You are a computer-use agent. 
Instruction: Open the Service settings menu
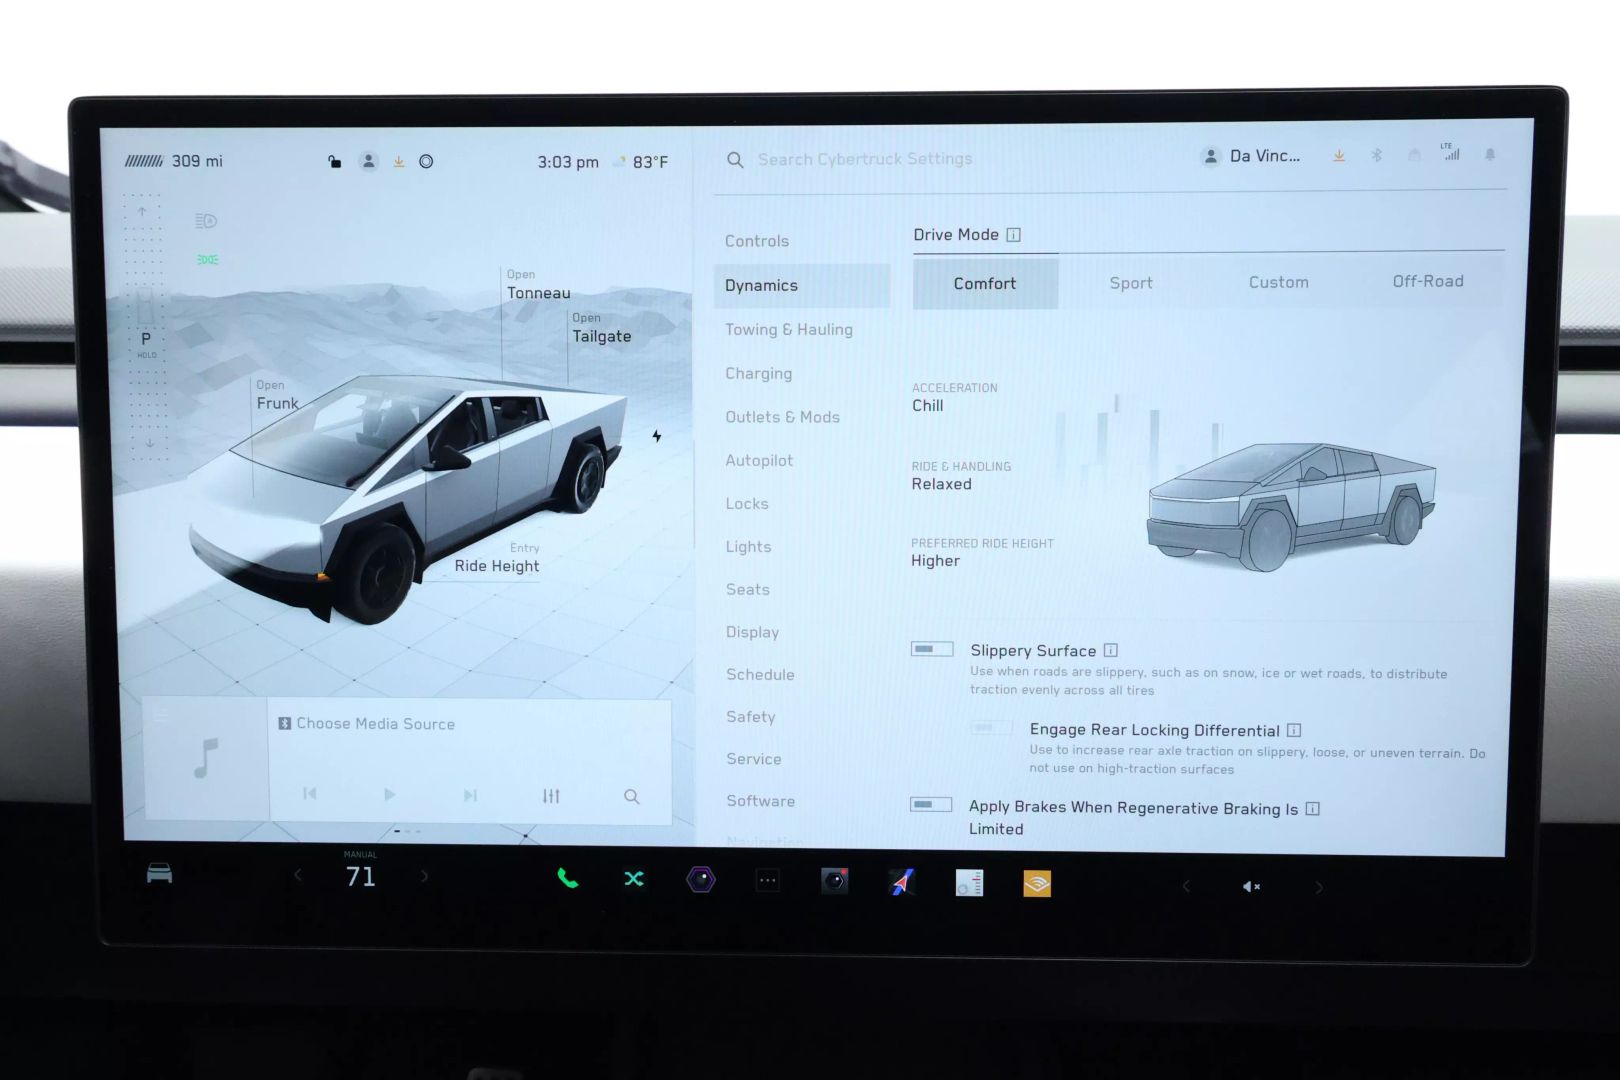[x=754, y=758]
